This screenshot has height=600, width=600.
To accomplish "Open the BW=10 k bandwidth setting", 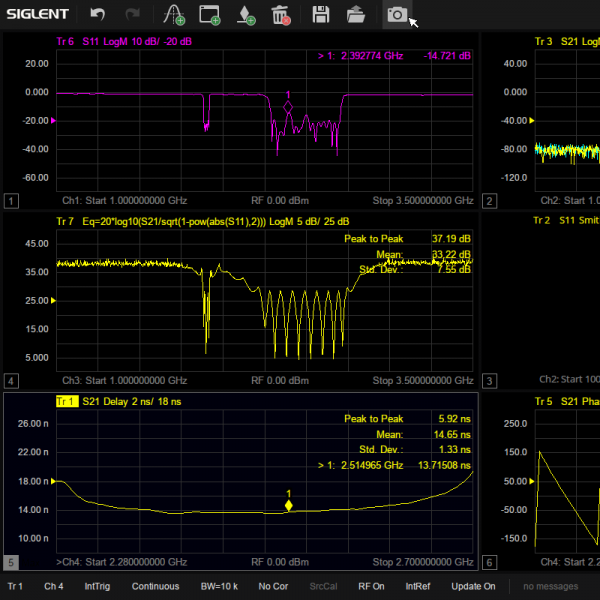I will click(219, 587).
